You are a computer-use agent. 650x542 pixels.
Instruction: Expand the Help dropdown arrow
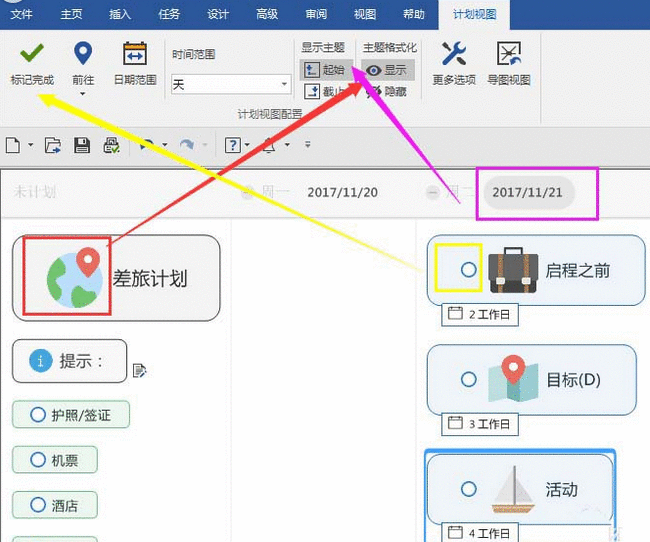(x=247, y=145)
